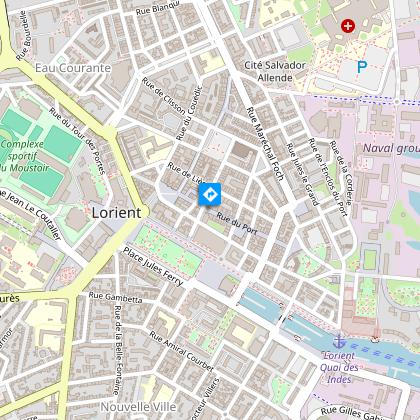Image resolution: width=420 pixels, height=420 pixels.
Task: Click the Naval group label
Action: pos(391,148)
